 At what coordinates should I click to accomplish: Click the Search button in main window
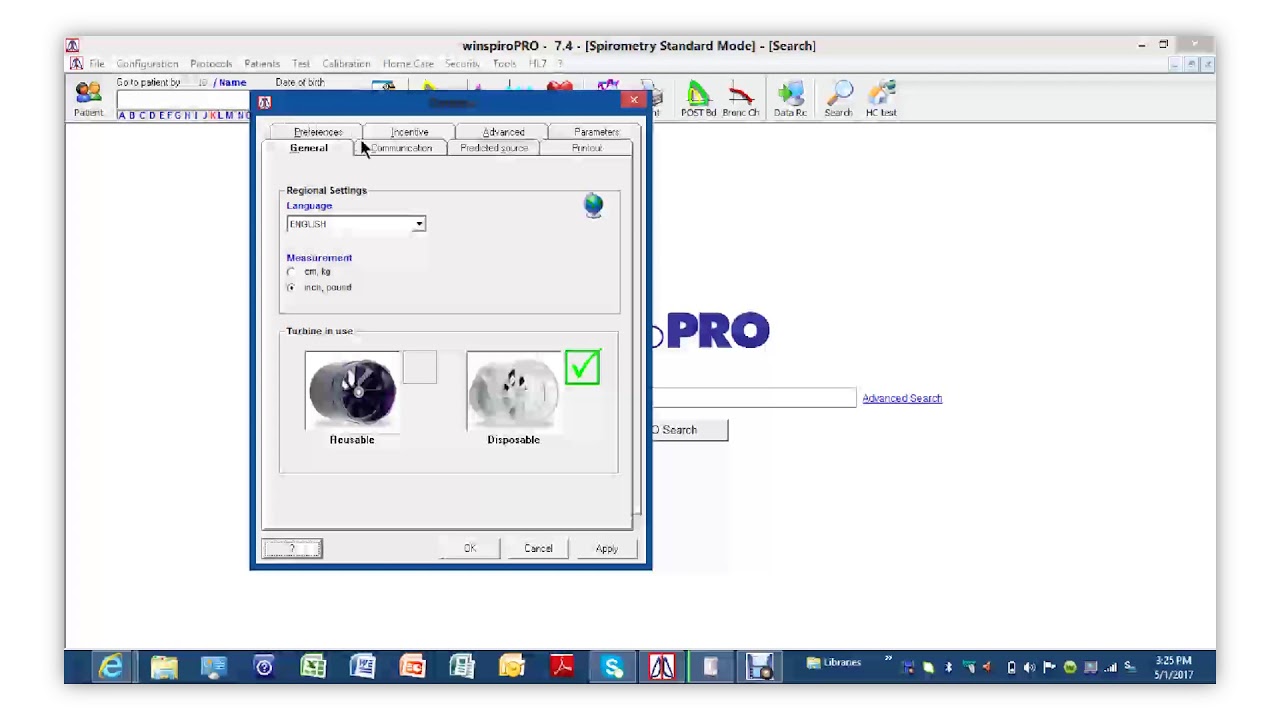pos(689,430)
